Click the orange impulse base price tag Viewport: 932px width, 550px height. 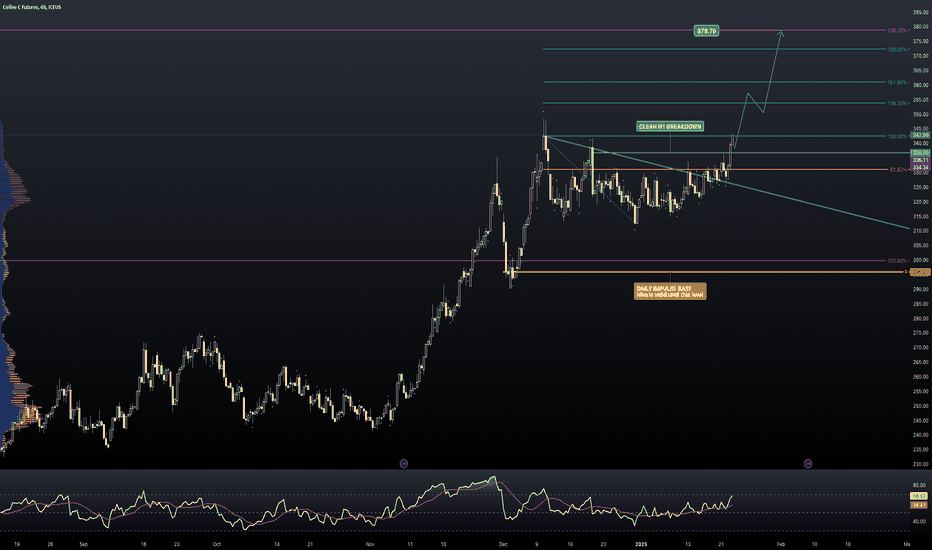[x=920, y=272]
